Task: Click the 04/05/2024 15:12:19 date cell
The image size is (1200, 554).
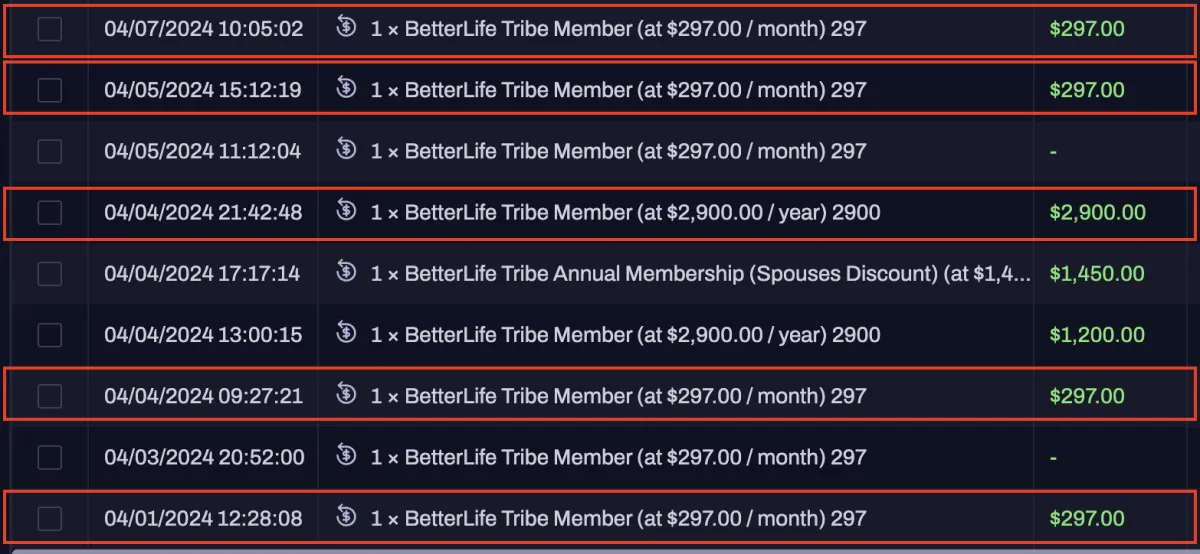Action: (x=203, y=90)
